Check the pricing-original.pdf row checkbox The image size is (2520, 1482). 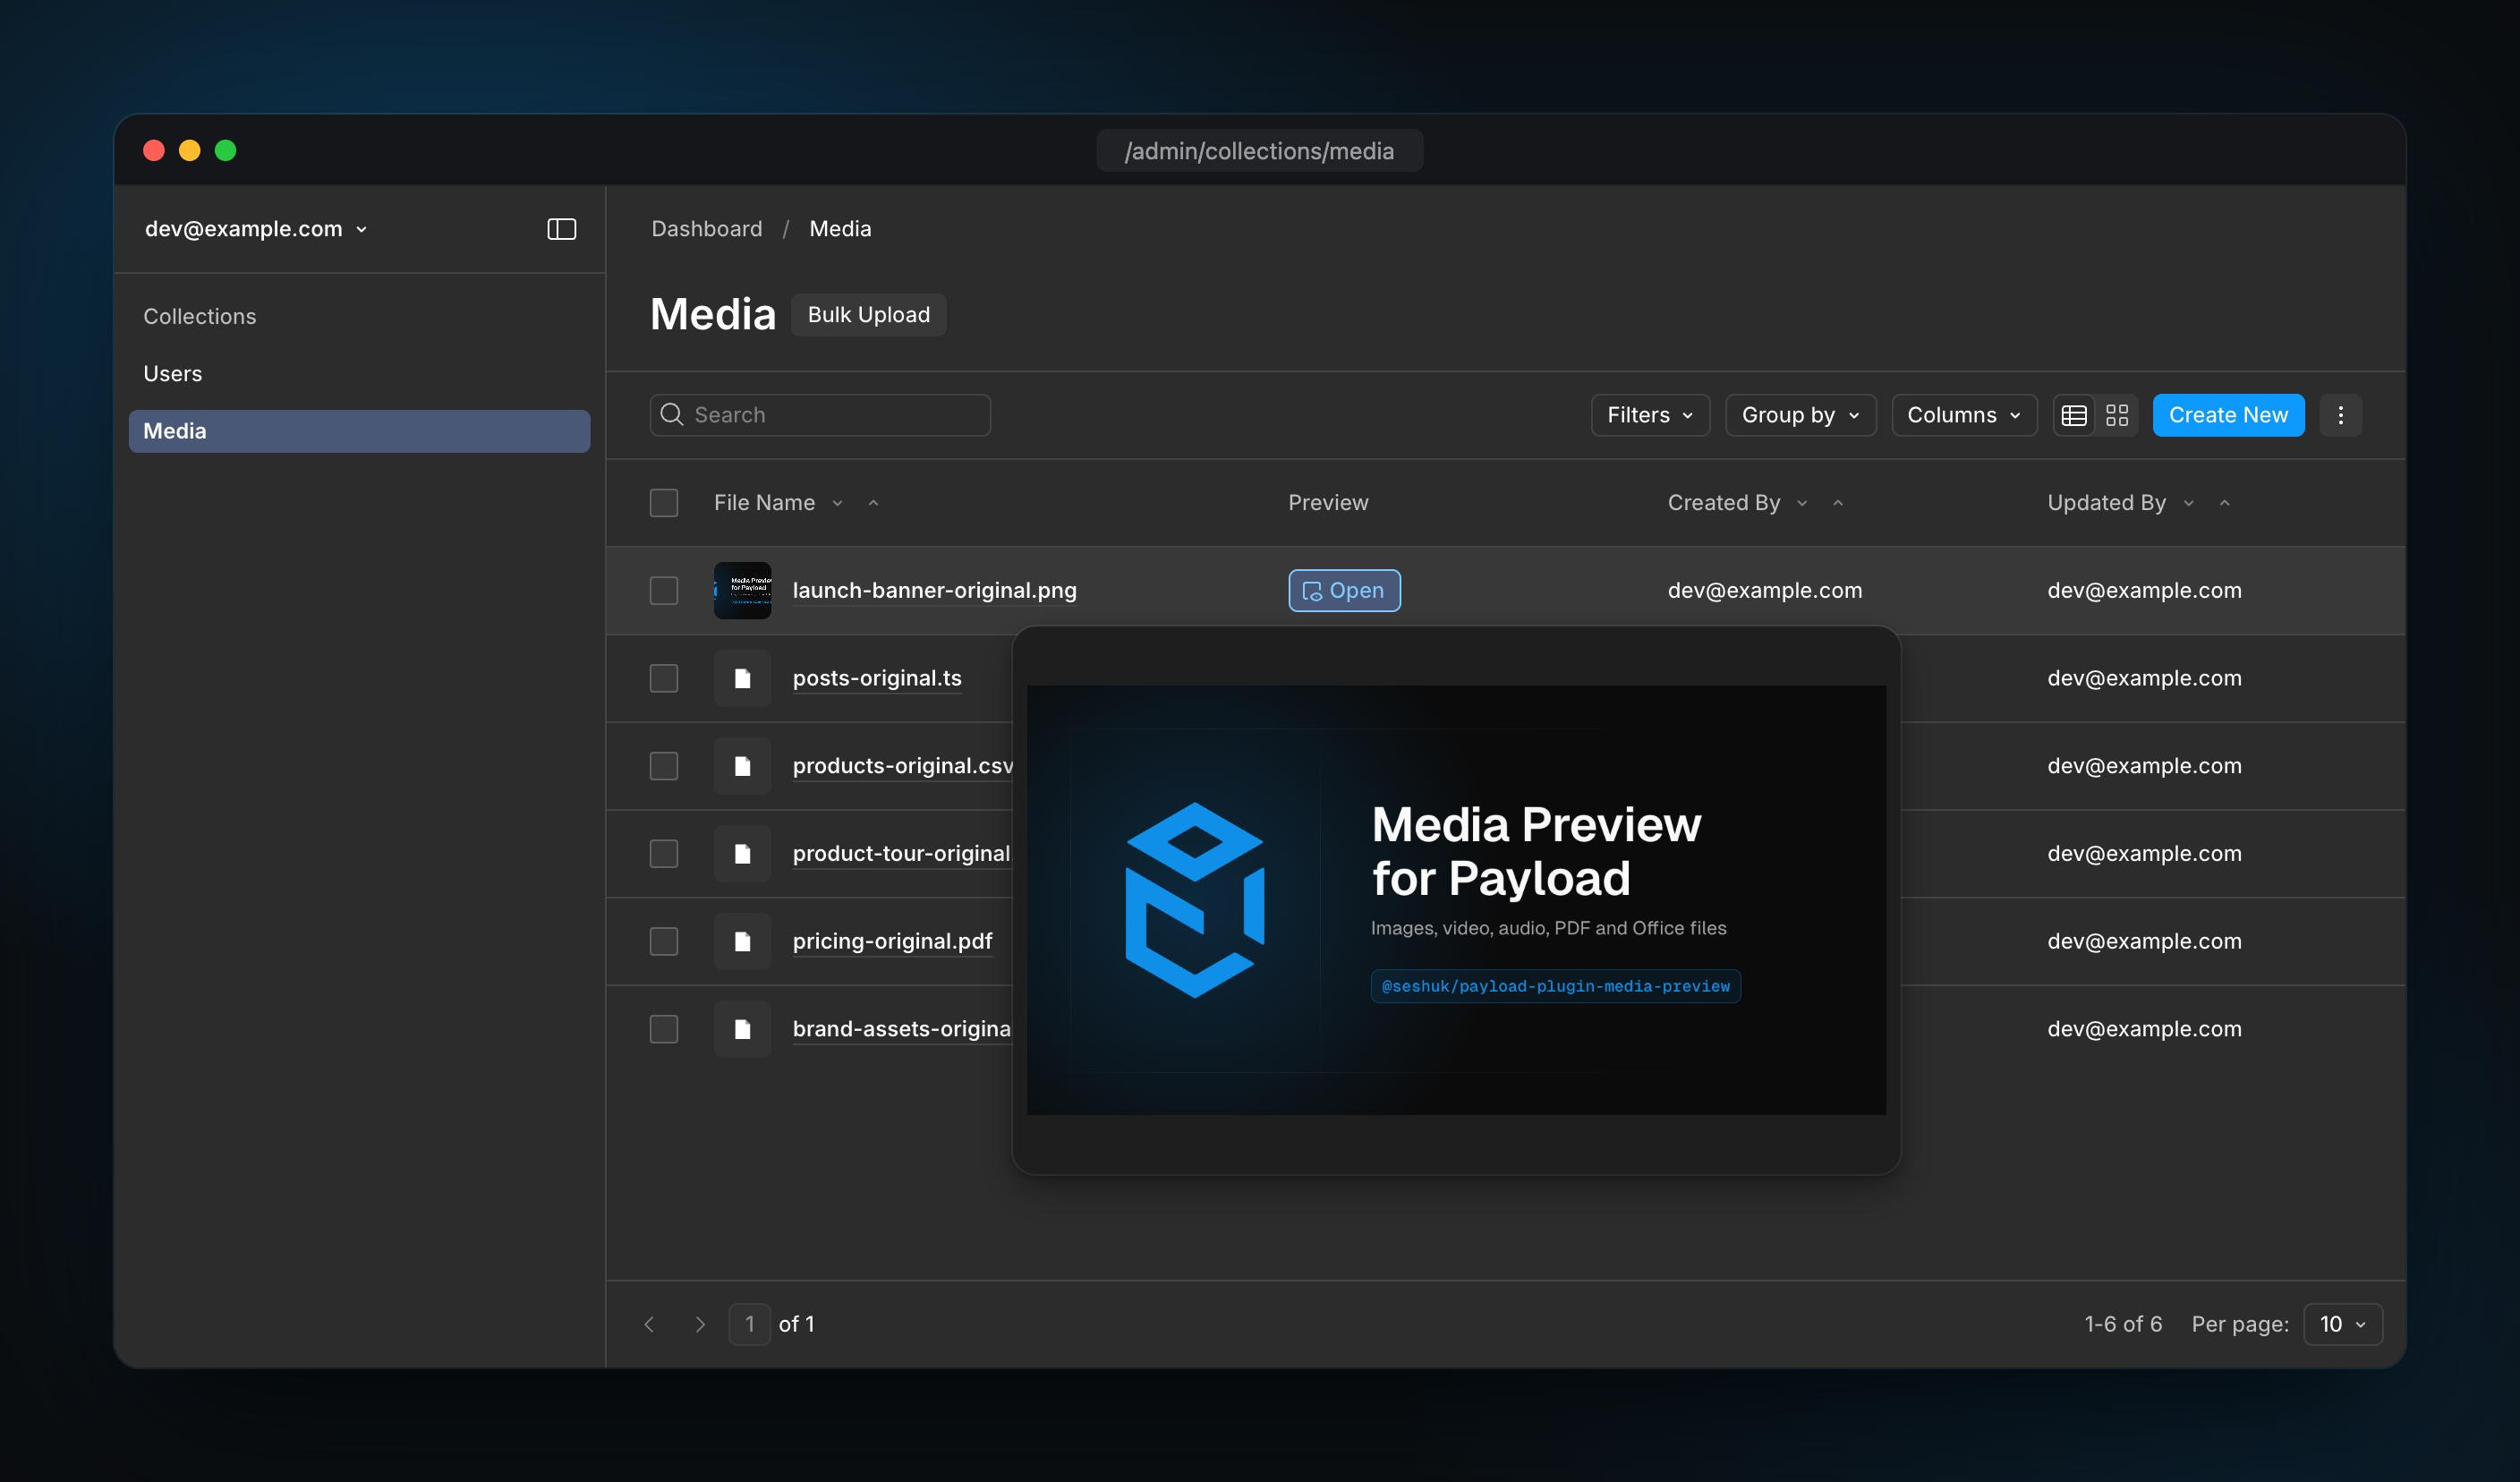pyautogui.click(x=664, y=942)
